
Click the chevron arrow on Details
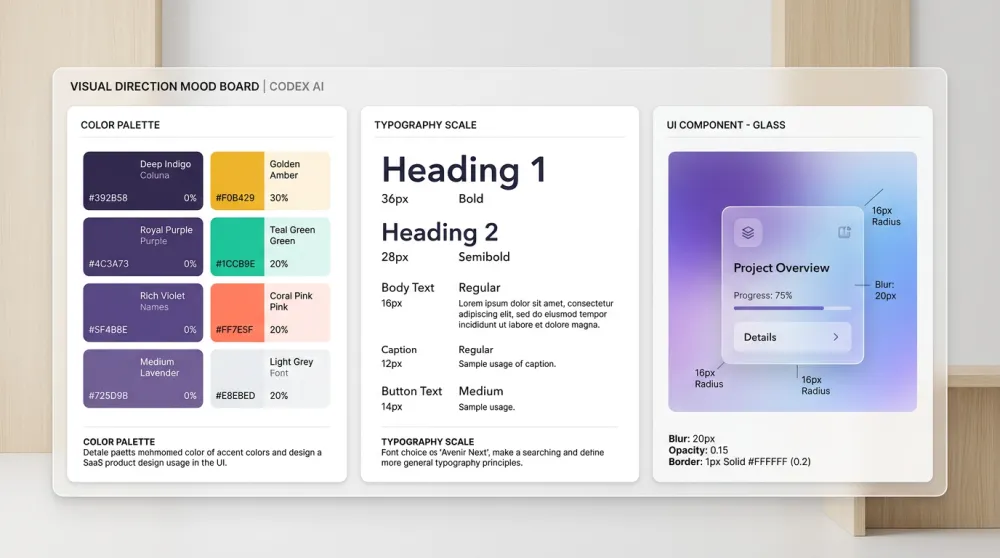(x=835, y=337)
